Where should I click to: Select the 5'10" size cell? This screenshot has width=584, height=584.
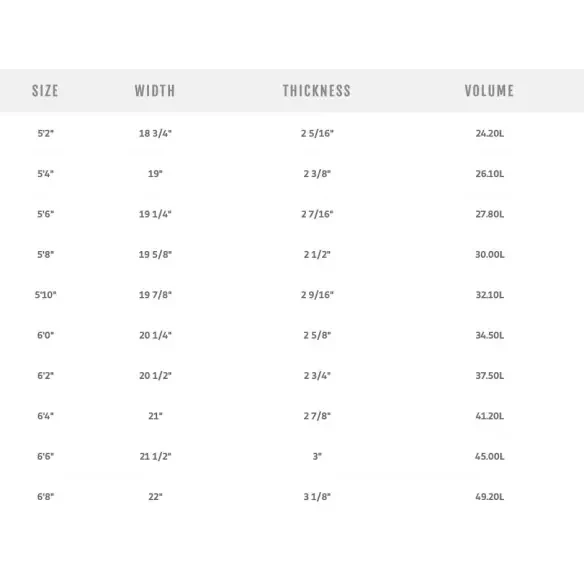[x=45, y=295]
